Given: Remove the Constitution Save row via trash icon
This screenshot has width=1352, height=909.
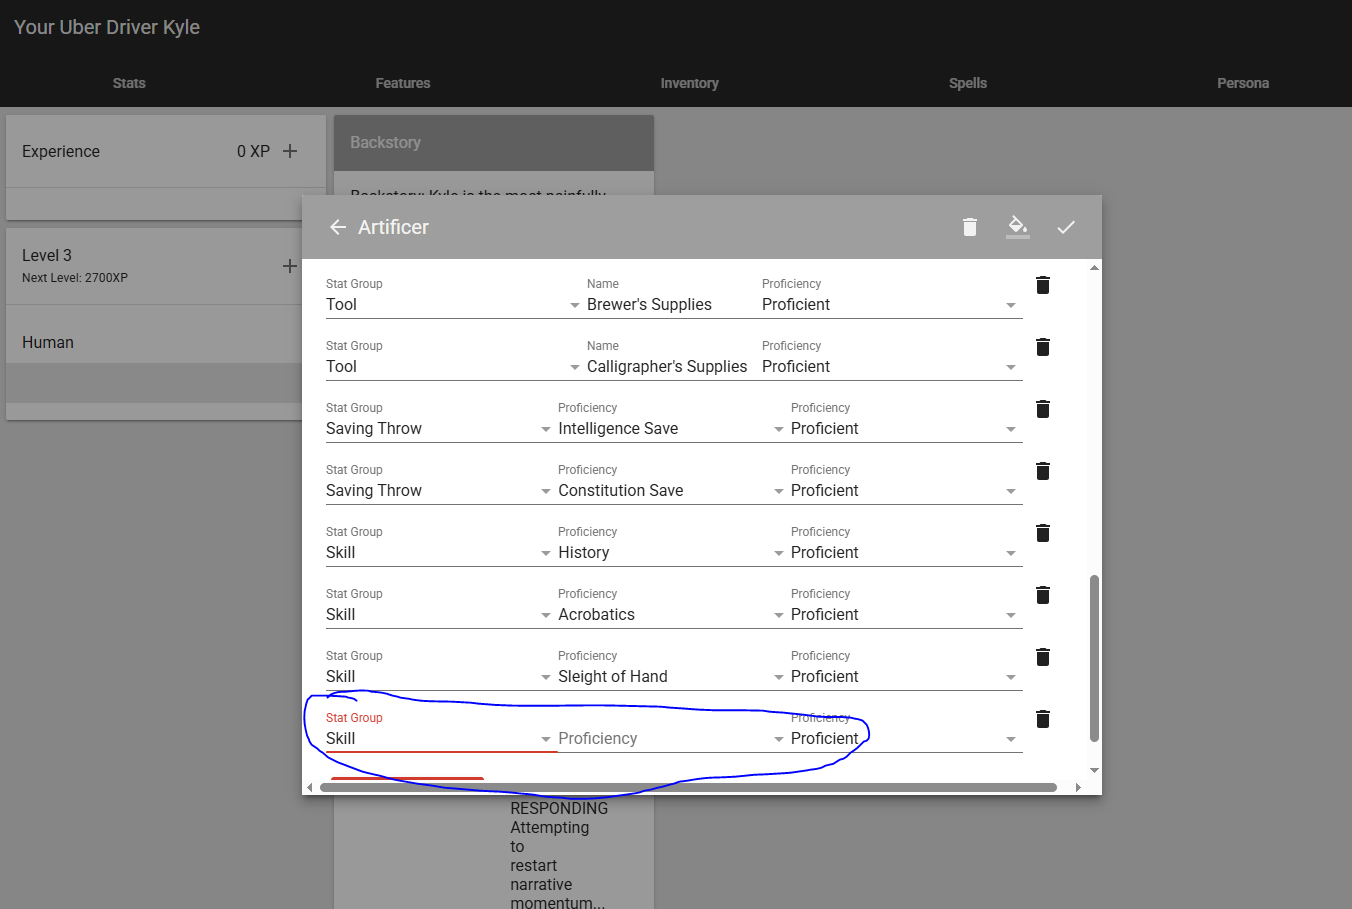Looking at the screenshot, I should pos(1043,471).
